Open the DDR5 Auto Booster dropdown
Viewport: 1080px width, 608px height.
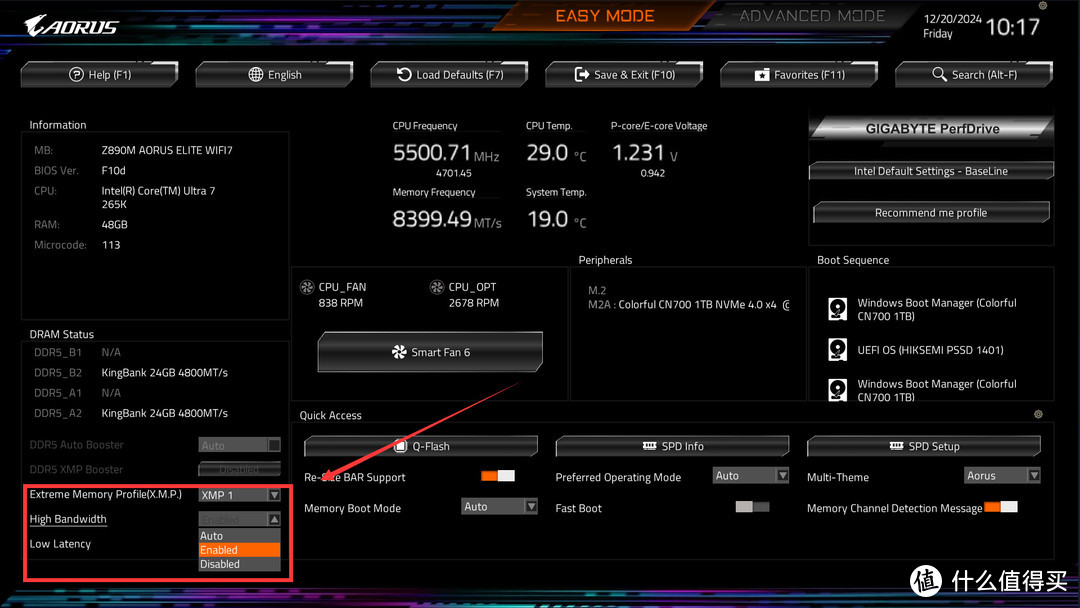click(240, 445)
